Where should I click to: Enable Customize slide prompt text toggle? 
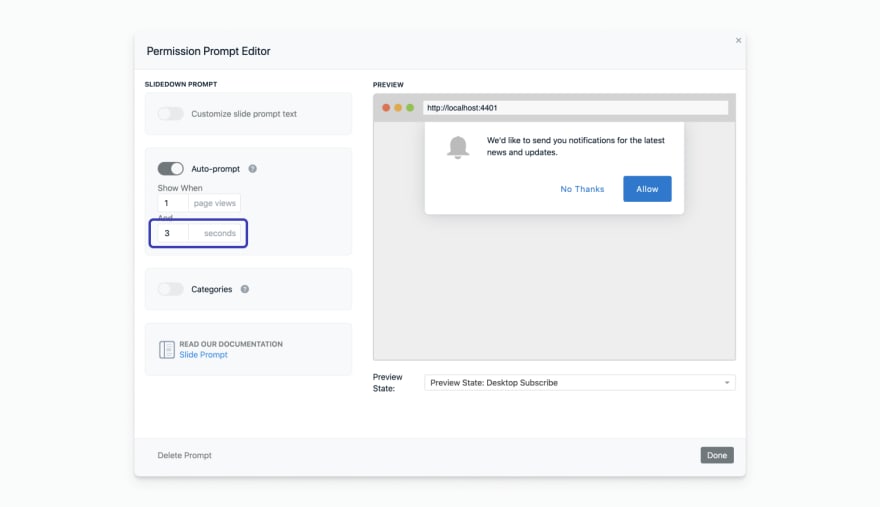171,114
